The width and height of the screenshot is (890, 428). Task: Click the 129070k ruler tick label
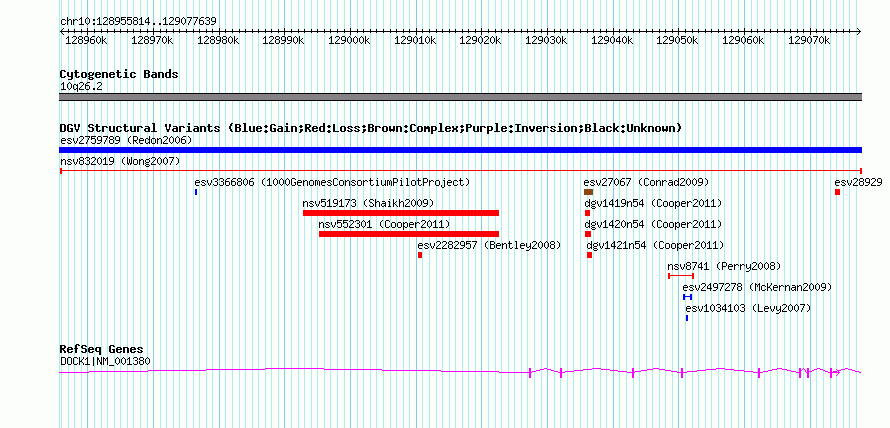808,40
